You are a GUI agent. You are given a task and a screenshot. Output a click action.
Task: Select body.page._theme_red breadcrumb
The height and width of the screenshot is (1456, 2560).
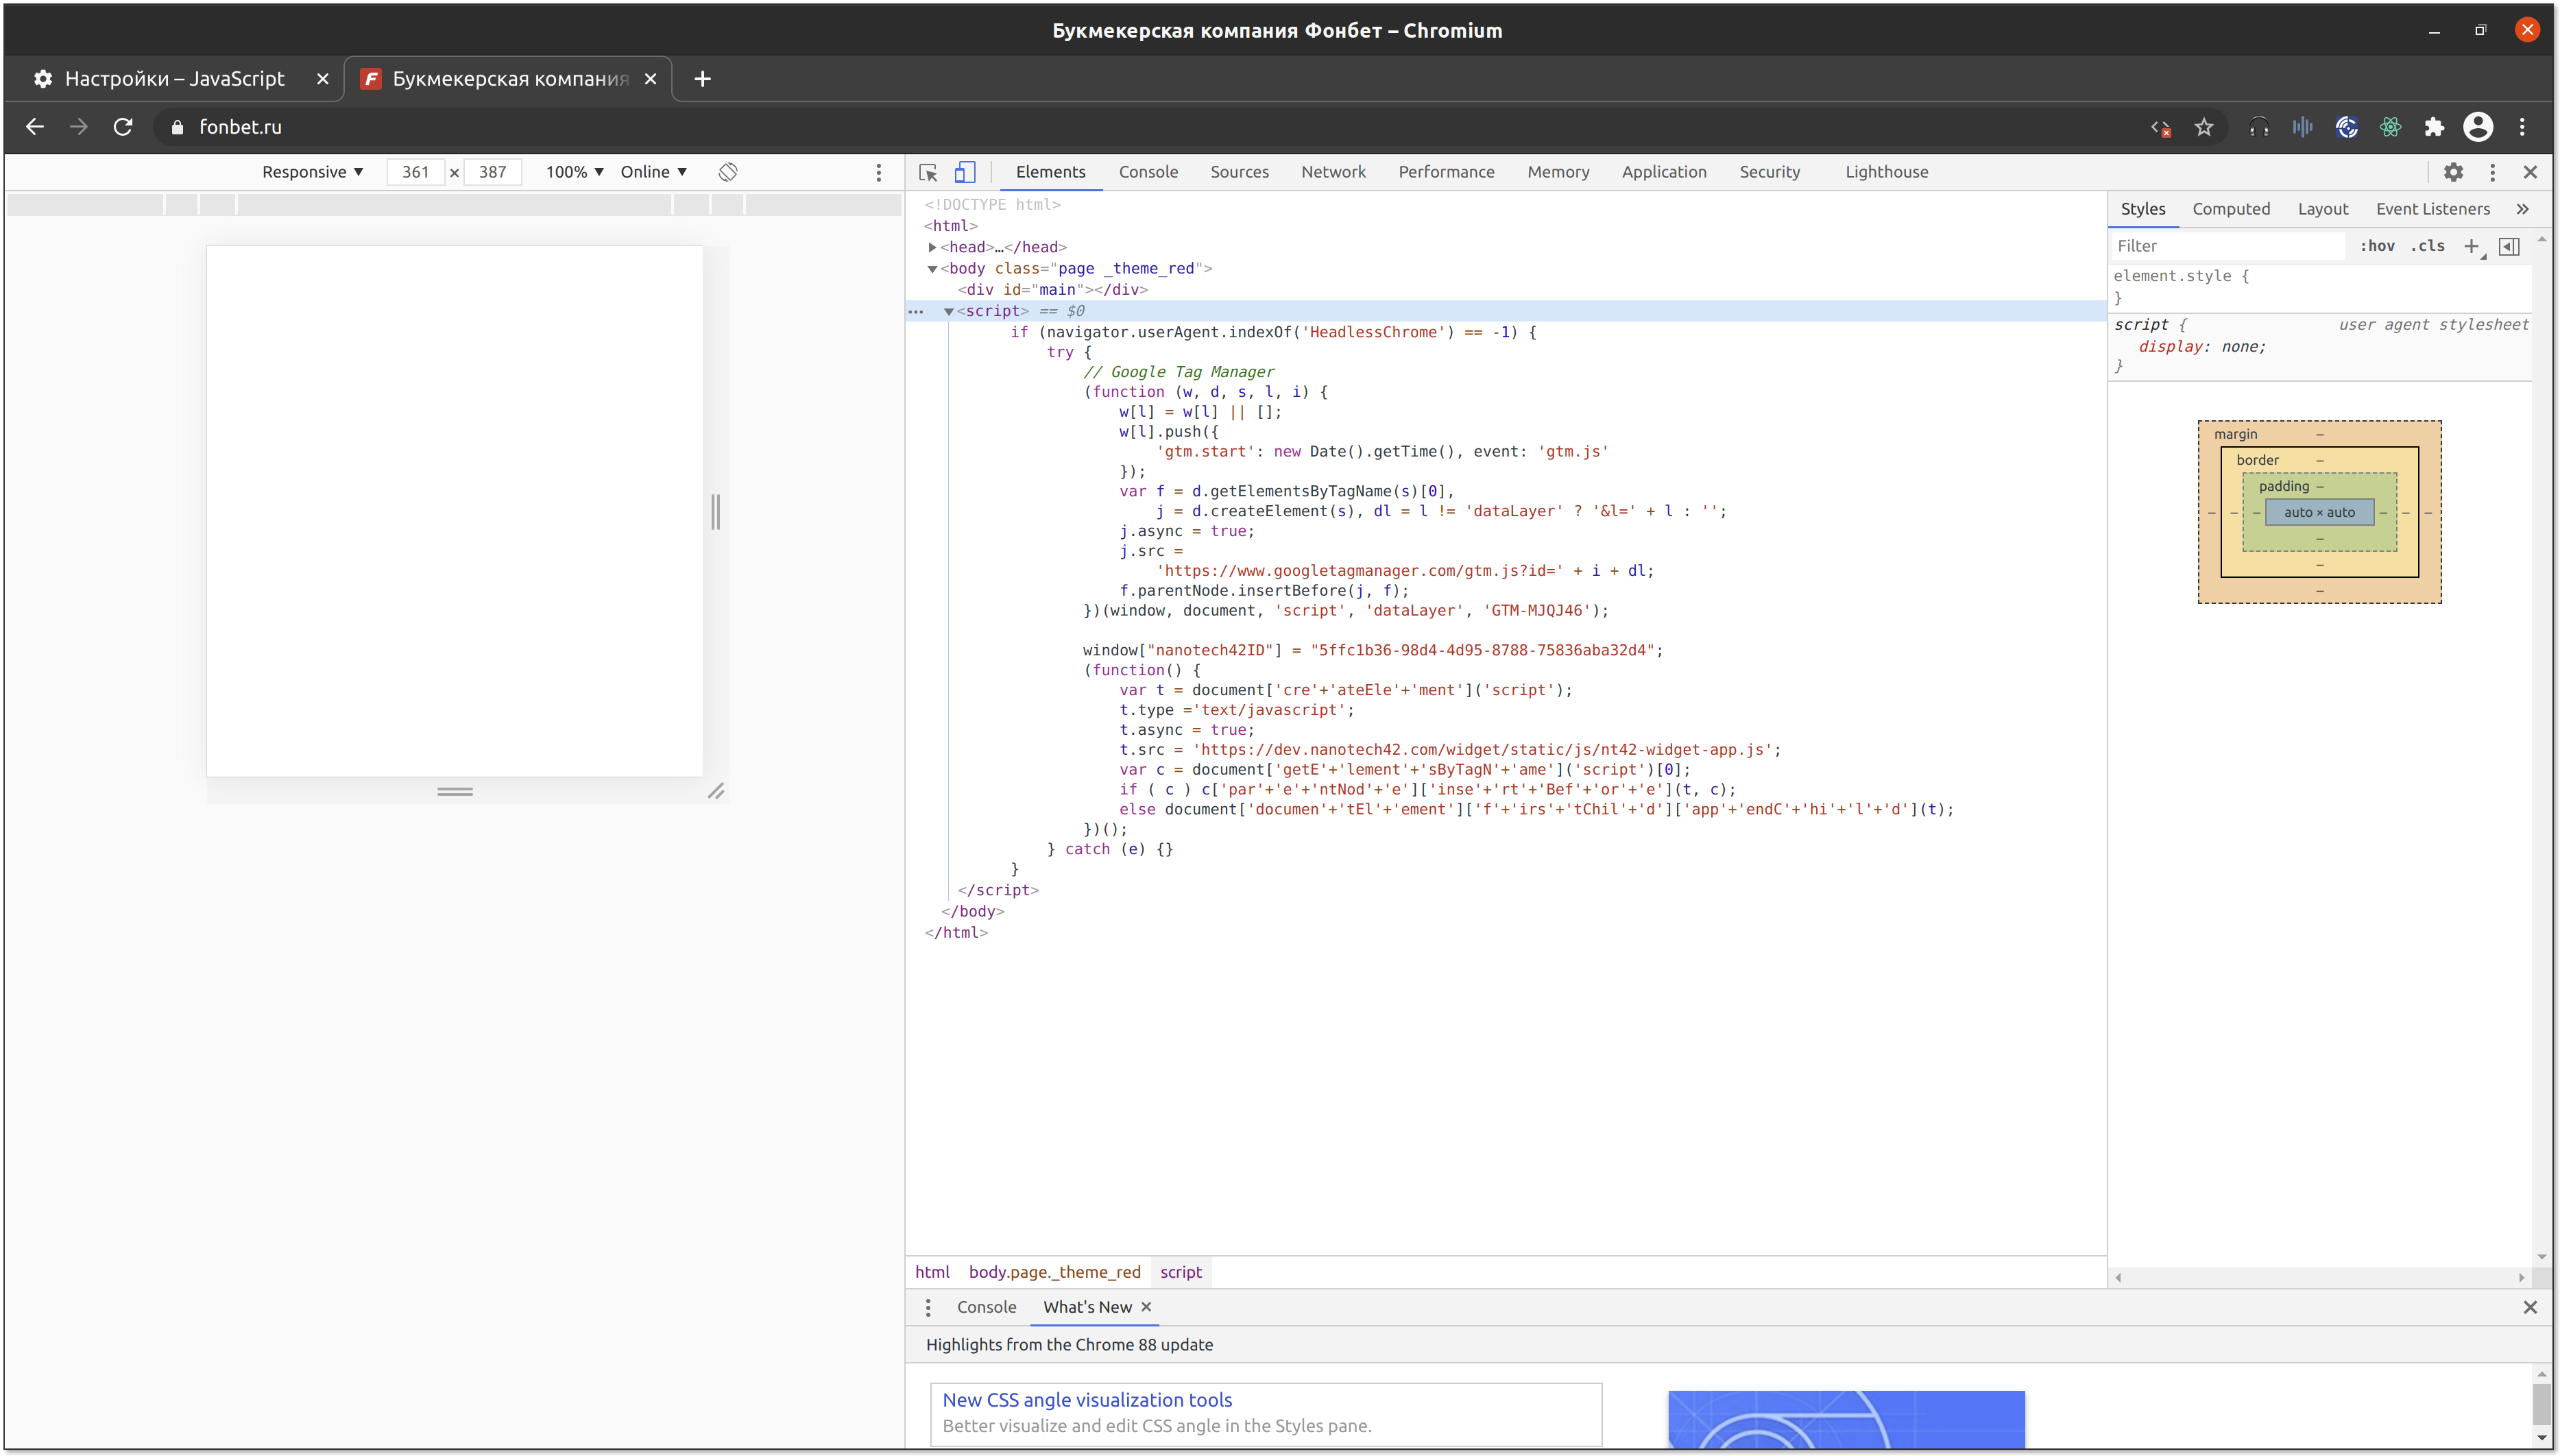pos(1054,1272)
